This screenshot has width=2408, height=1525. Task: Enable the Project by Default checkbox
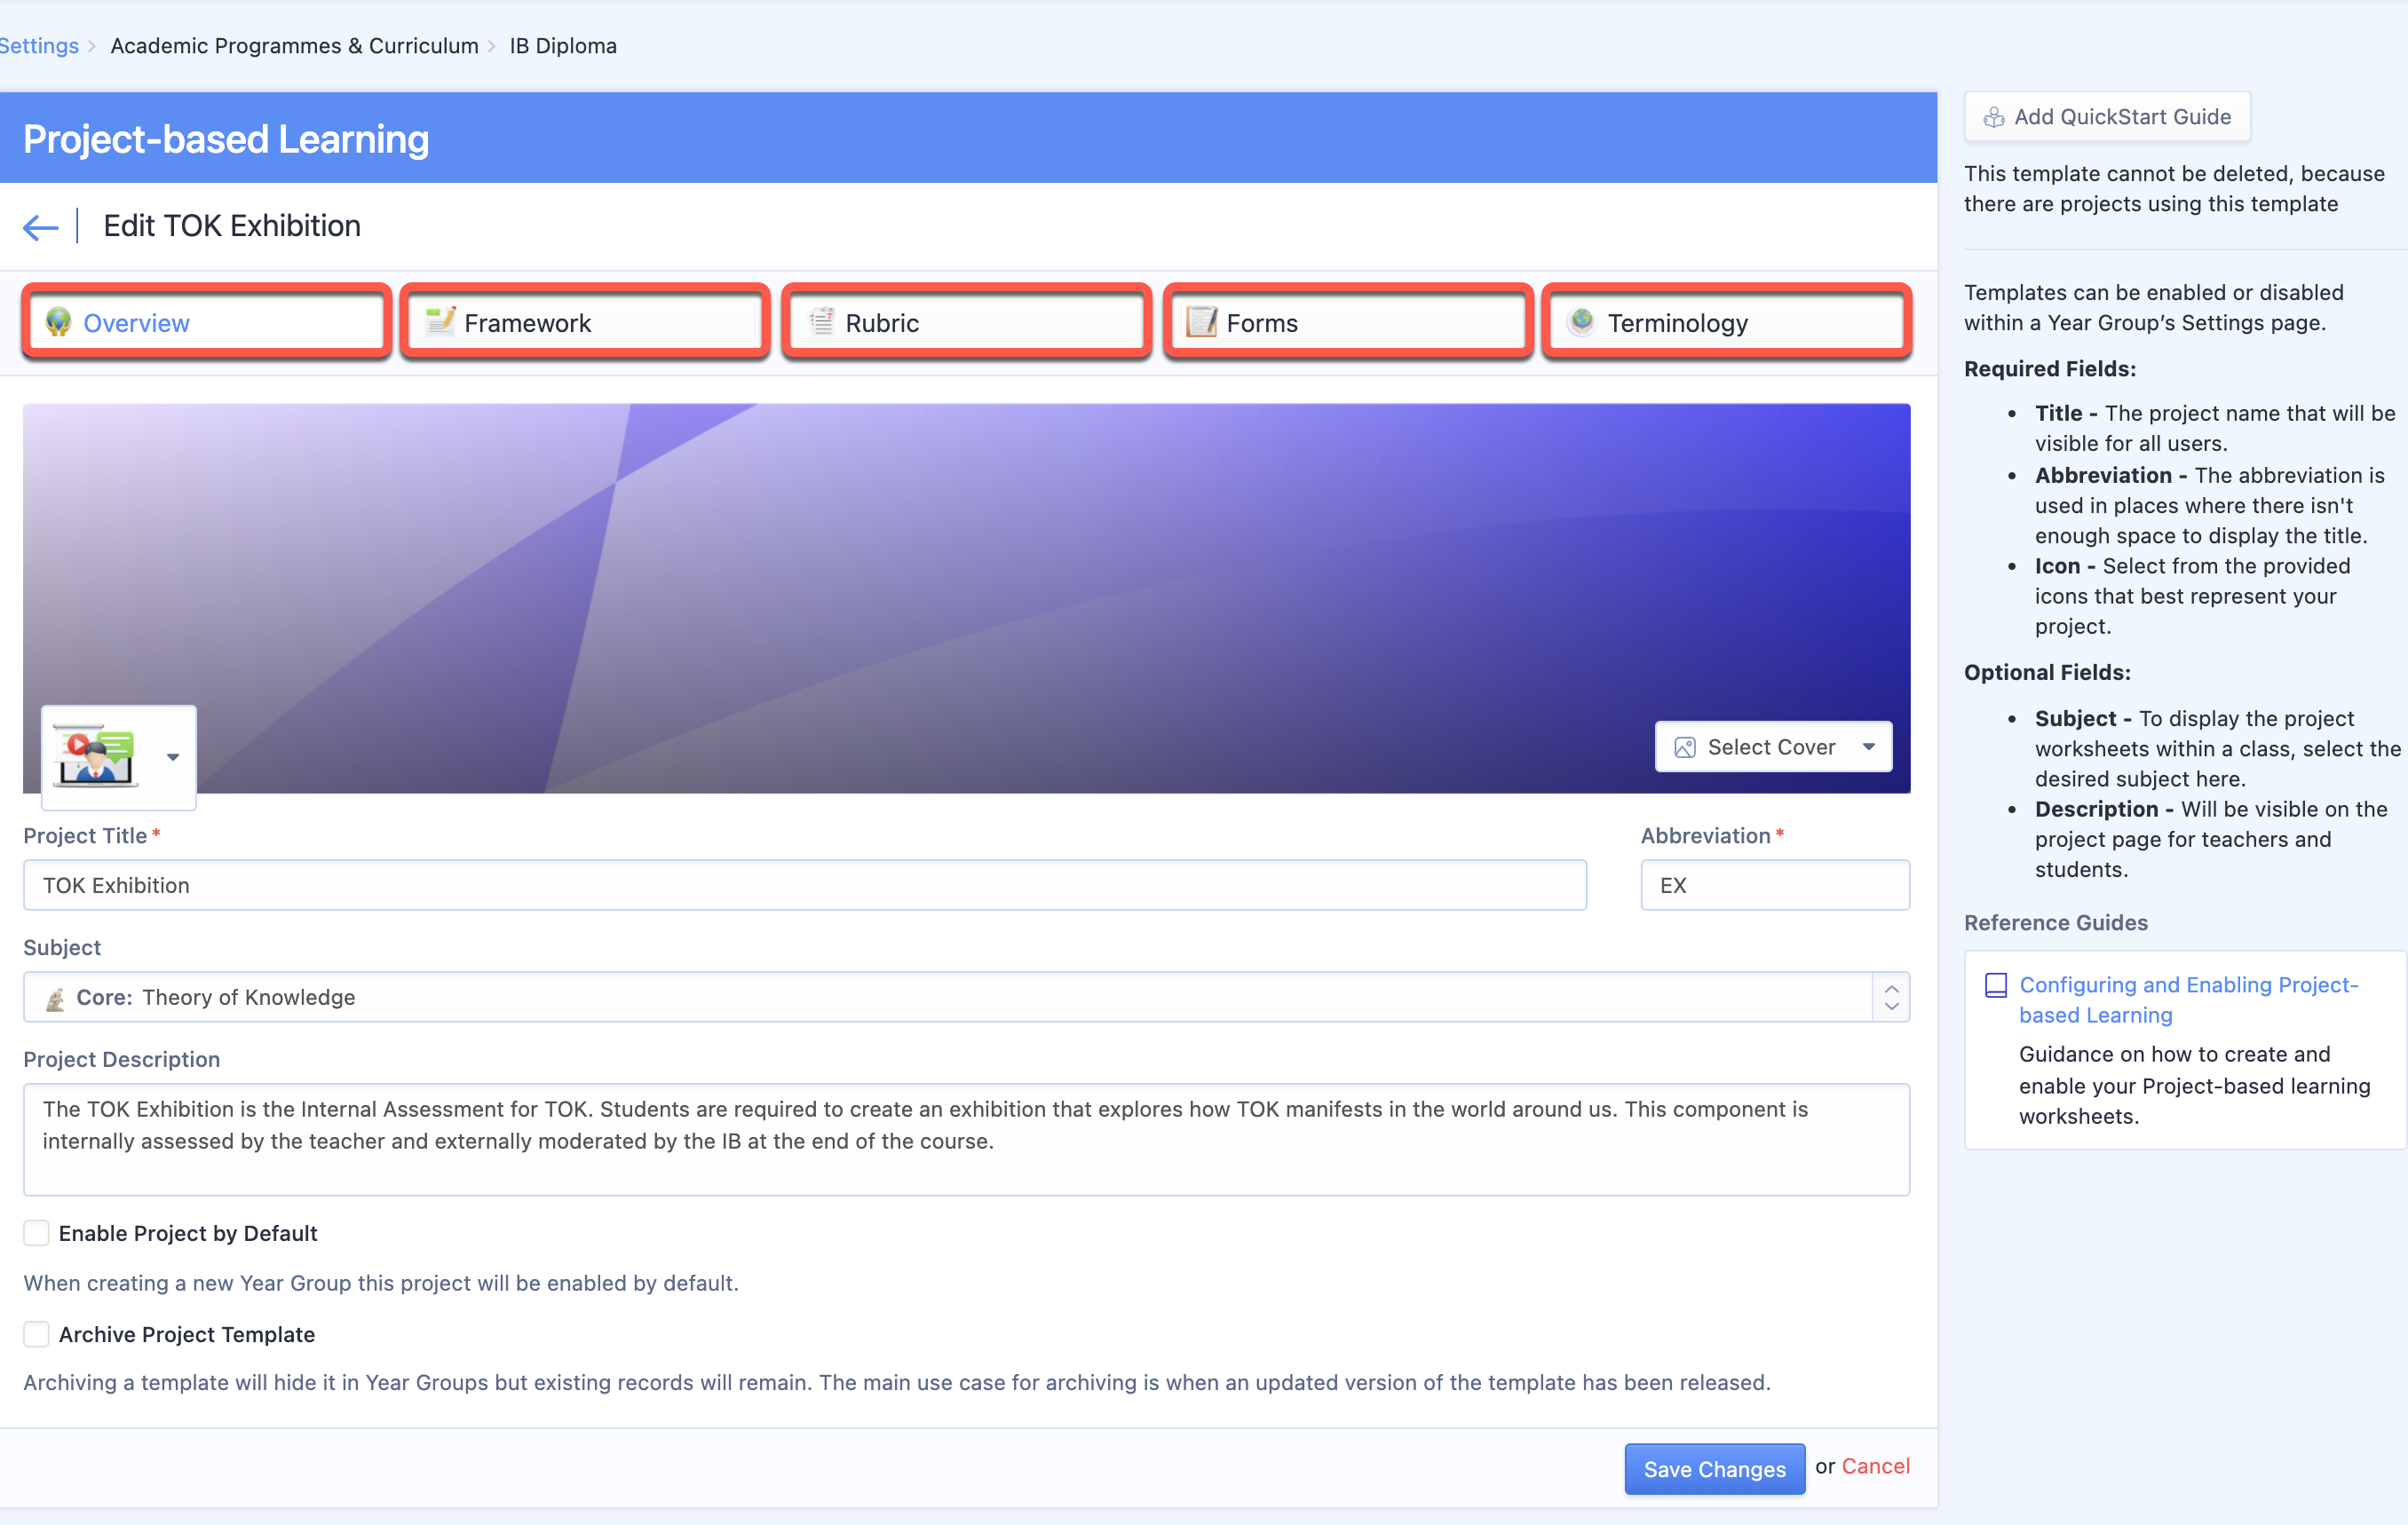(x=37, y=1233)
